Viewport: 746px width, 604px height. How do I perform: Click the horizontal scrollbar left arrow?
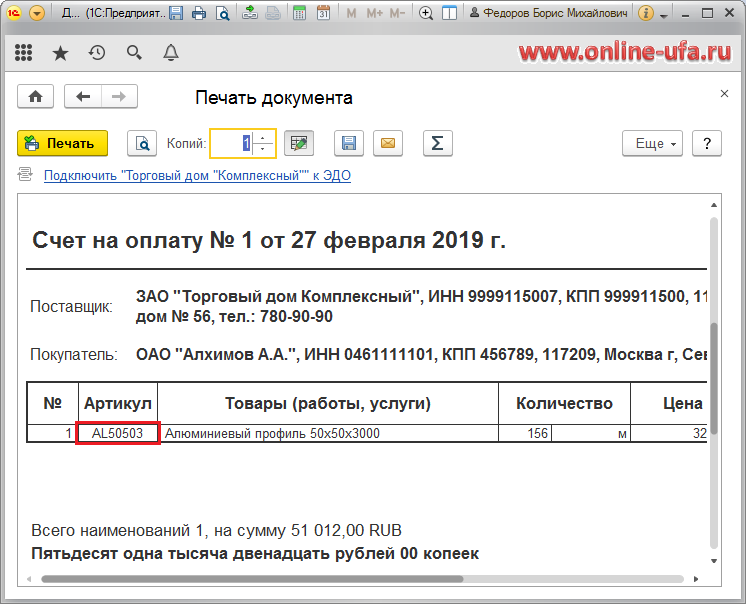pyautogui.click(x=29, y=579)
